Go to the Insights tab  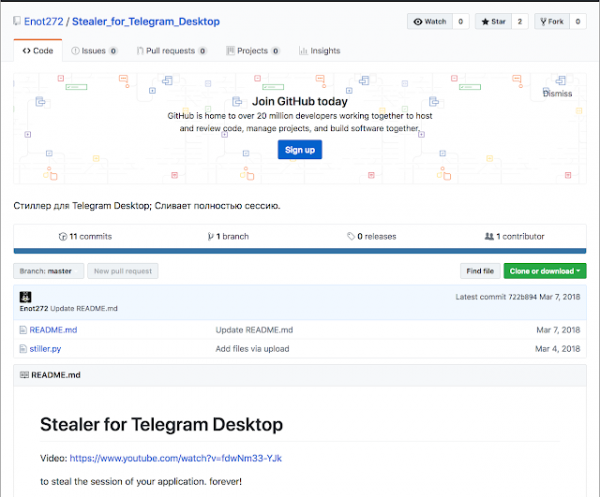pyautogui.click(x=319, y=50)
